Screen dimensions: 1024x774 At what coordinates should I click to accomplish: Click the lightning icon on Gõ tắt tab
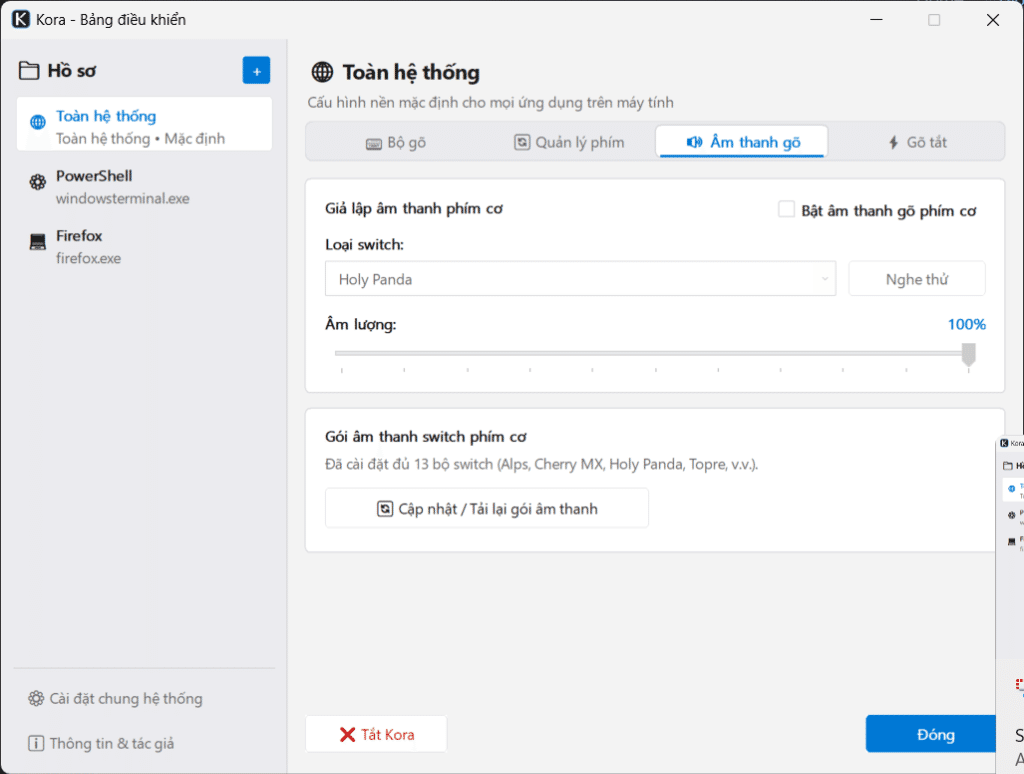tap(893, 142)
